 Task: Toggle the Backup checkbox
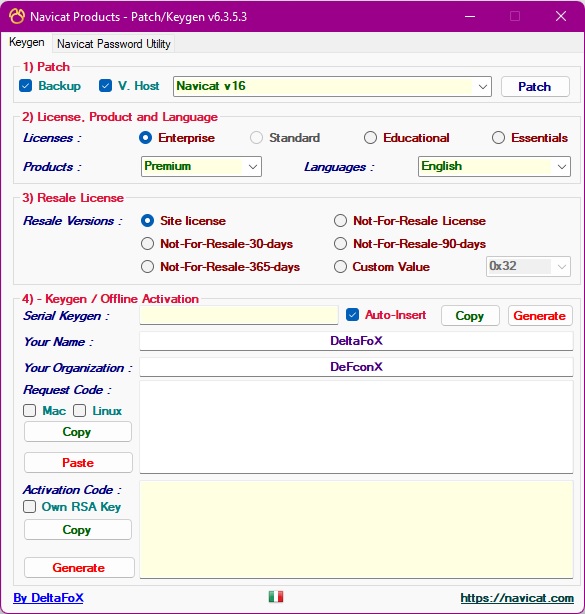tap(25, 86)
